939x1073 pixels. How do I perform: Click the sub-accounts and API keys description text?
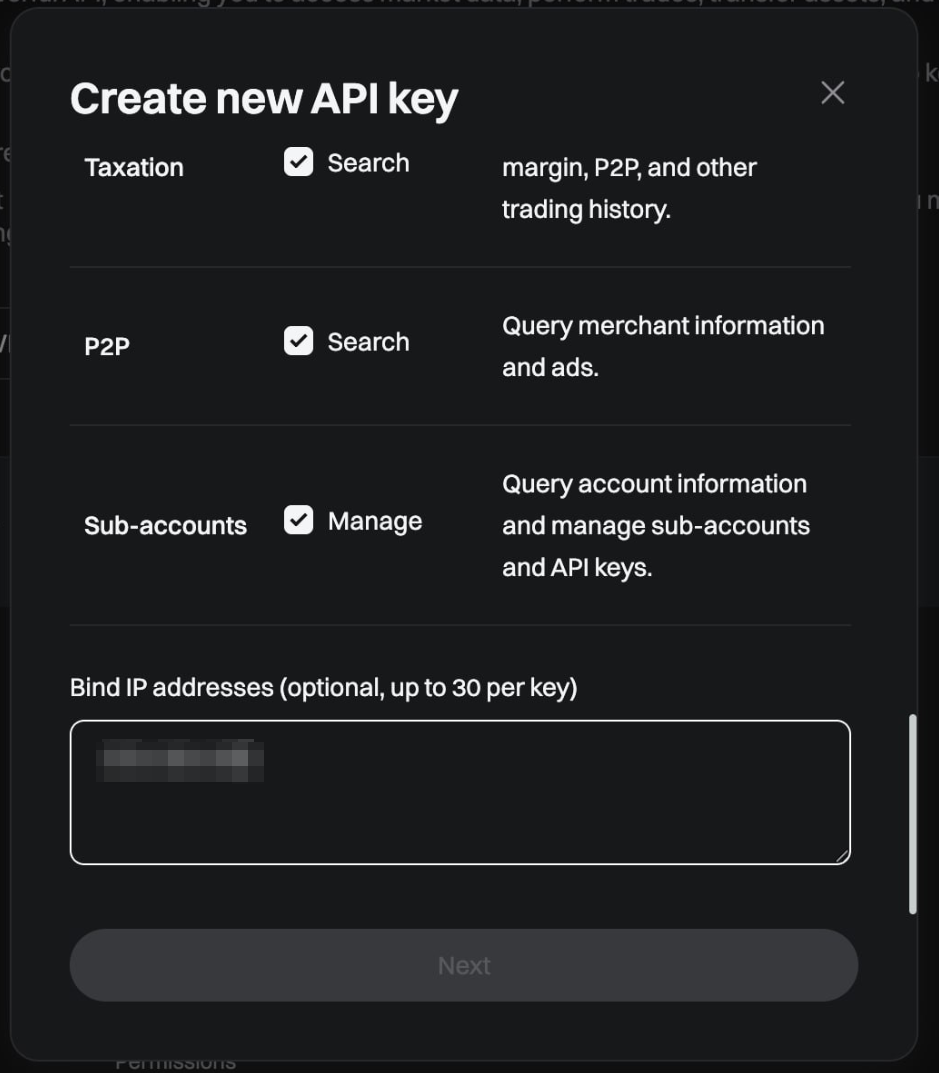click(656, 526)
